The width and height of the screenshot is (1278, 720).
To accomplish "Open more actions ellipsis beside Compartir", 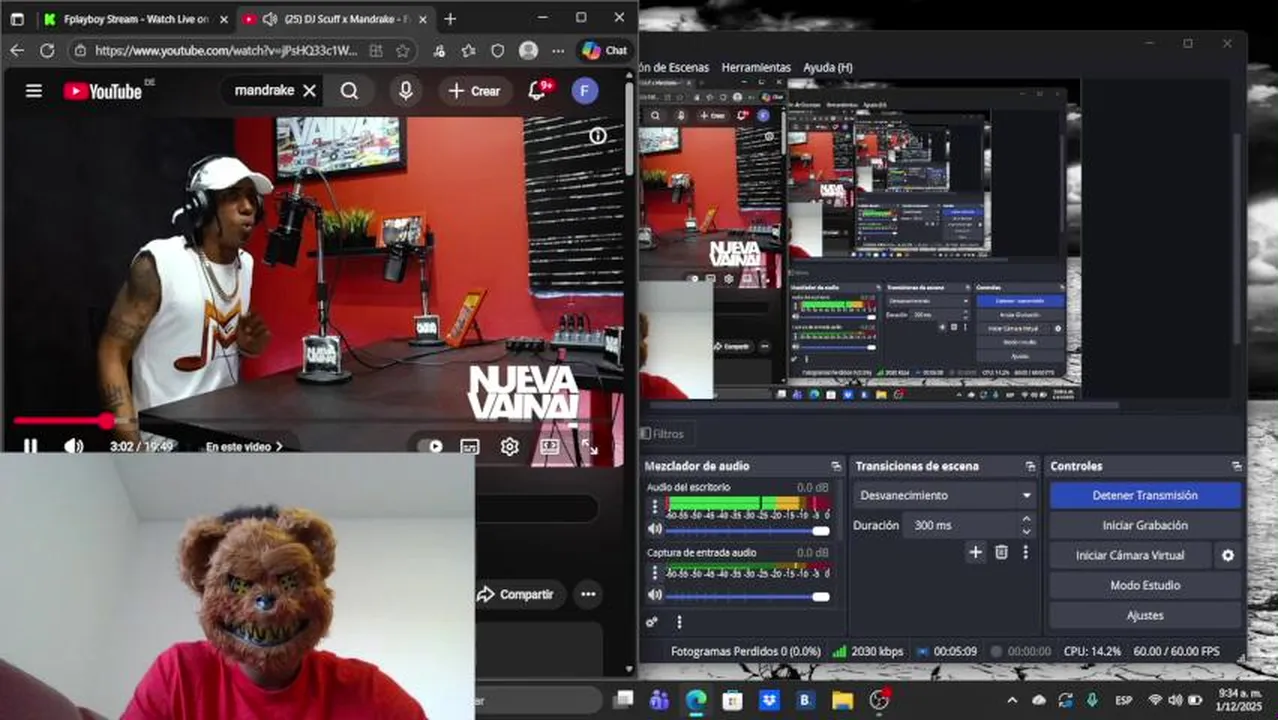I will click(x=588, y=594).
